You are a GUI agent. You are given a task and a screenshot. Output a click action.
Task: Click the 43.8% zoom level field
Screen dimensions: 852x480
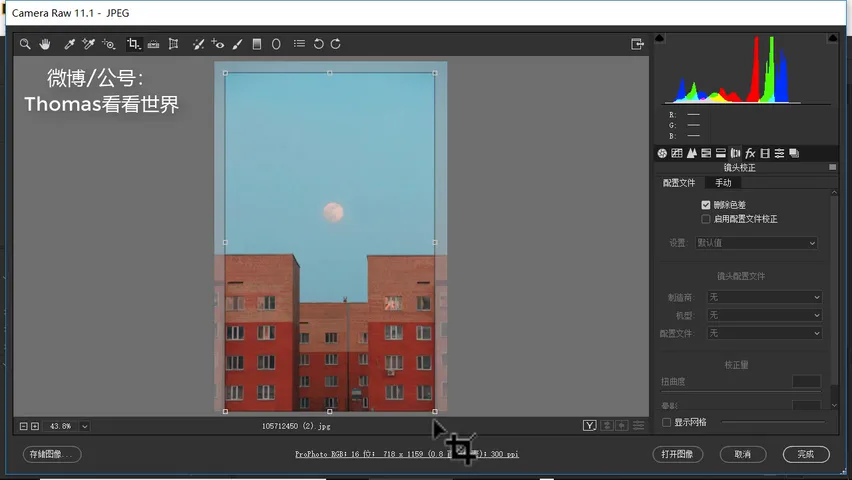coord(60,426)
